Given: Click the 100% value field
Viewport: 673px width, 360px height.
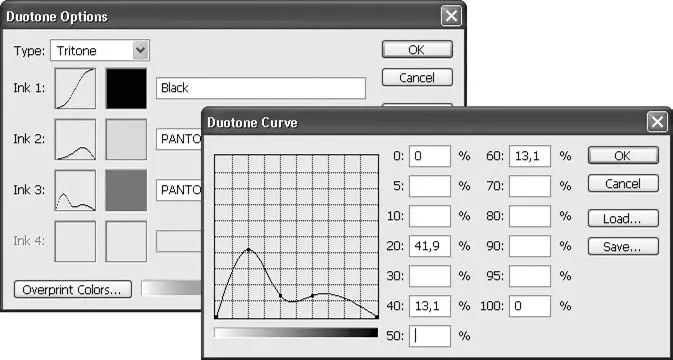Looking at the screenshot, I should (530, 306).
